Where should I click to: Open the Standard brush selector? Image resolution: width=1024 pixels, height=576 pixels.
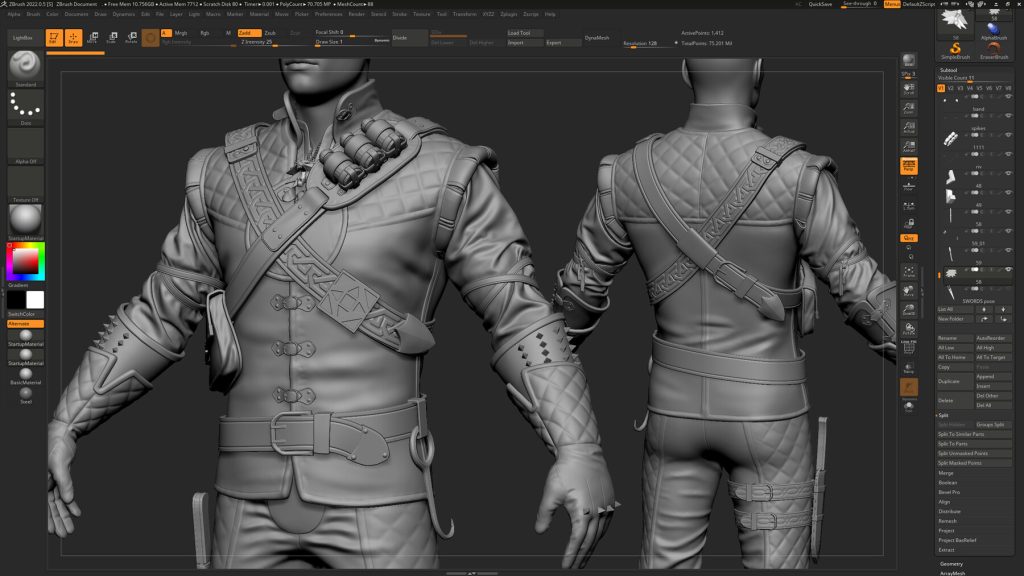[x=25, y=68]
